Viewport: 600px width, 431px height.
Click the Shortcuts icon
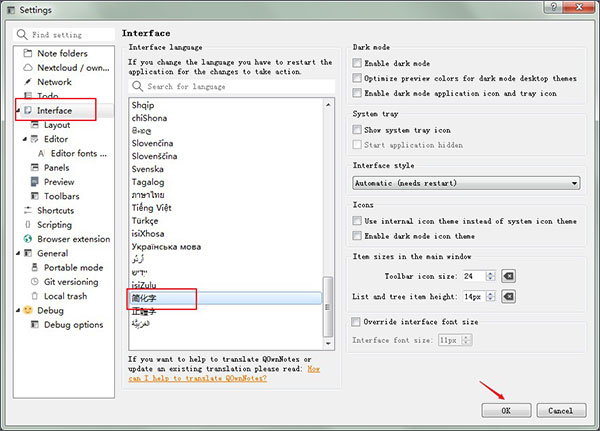(28, 210)
